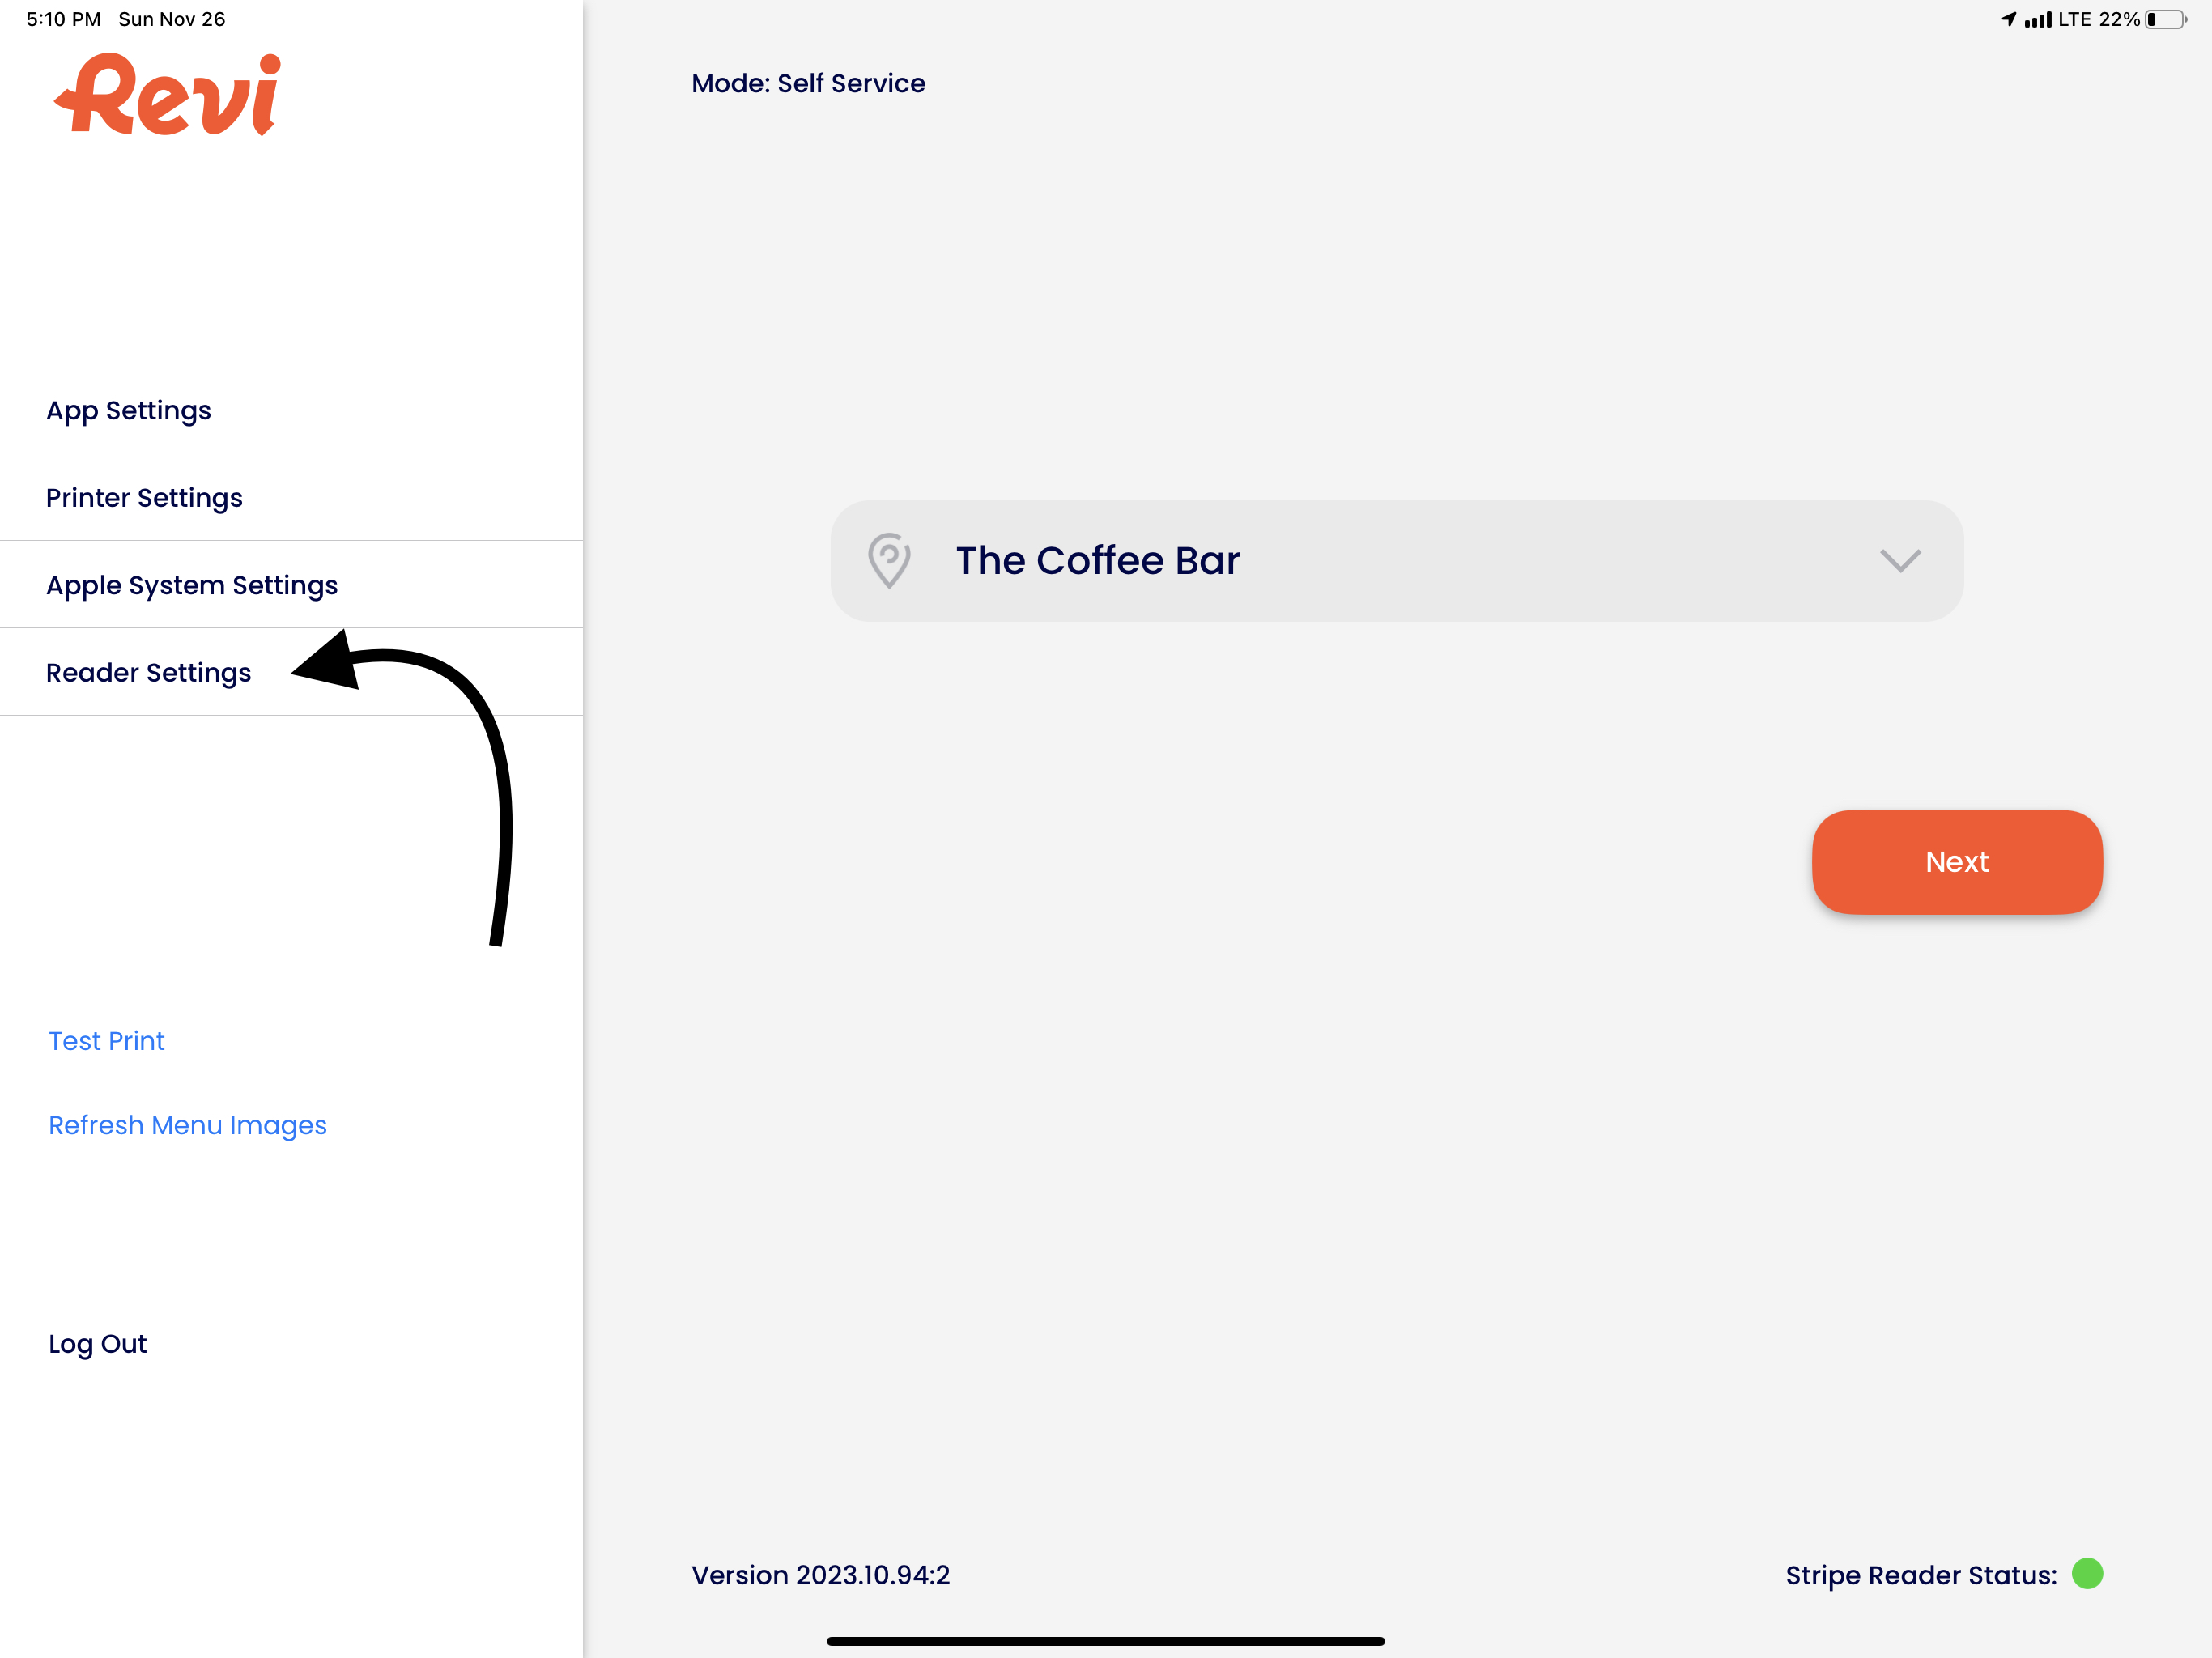2212x1658 pixels.
Task: Click the location pin icon
Action: tap(888, 560)
